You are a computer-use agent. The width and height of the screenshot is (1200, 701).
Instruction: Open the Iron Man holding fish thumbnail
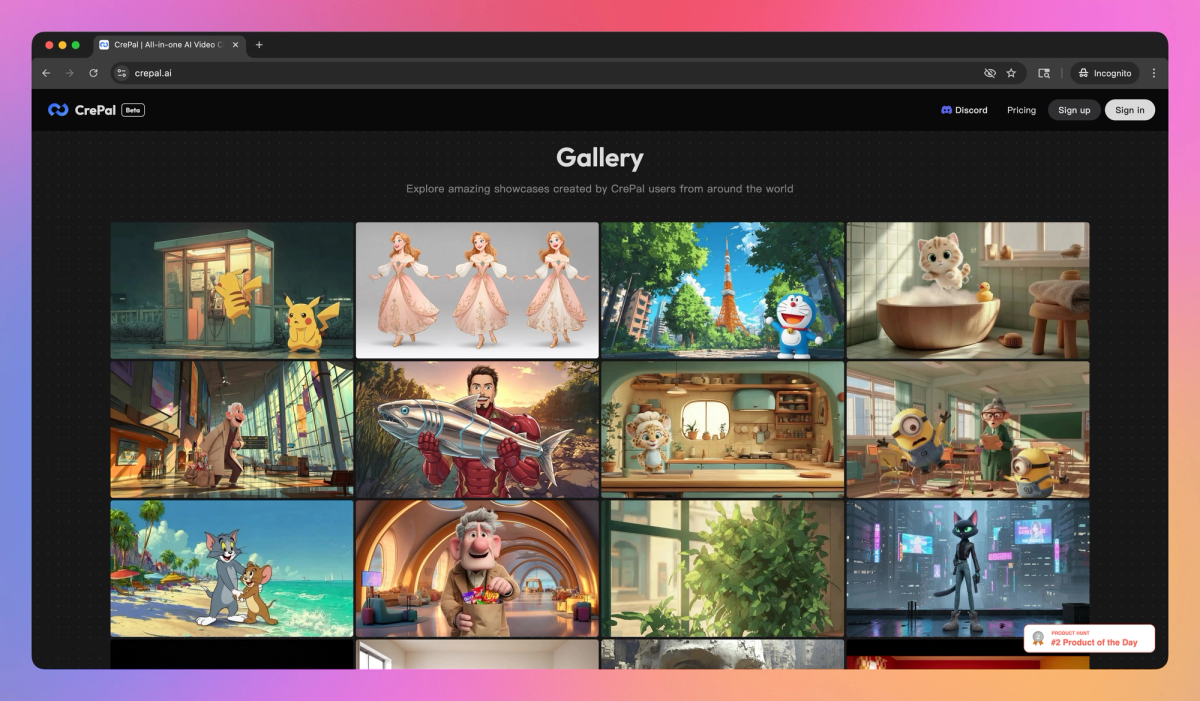(x=477, y=429)
